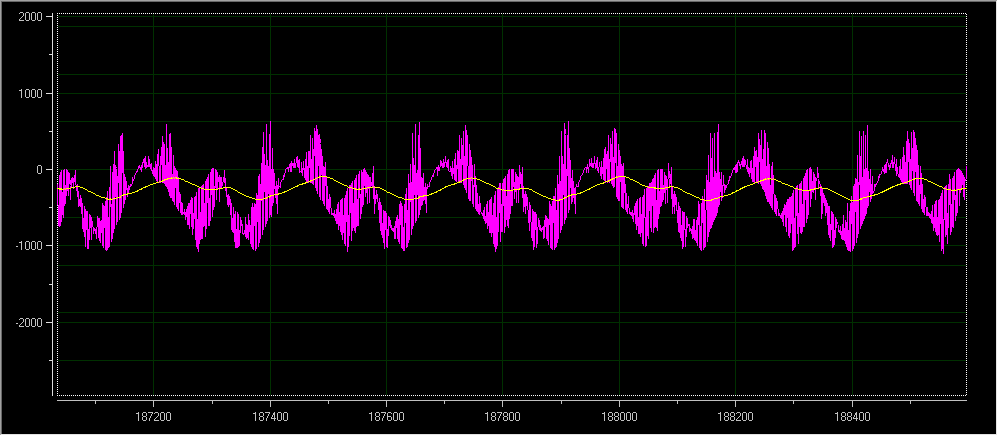Viewport: 998px width, 436px height.
Task: Select the 0 y-axis label
Action: click(x=38, y=170)
